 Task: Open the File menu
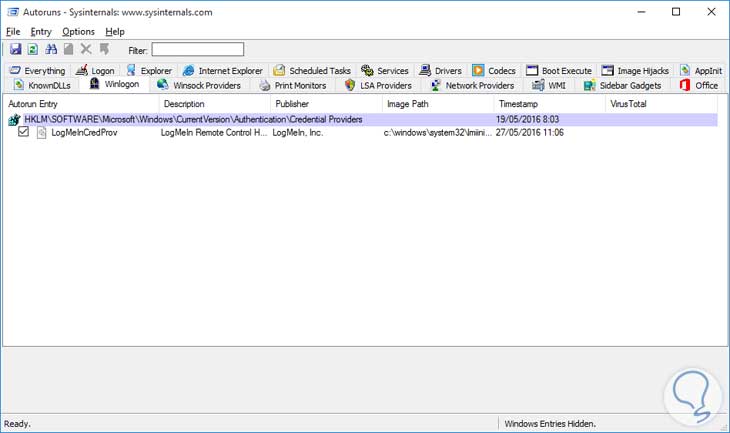point(13,32)
